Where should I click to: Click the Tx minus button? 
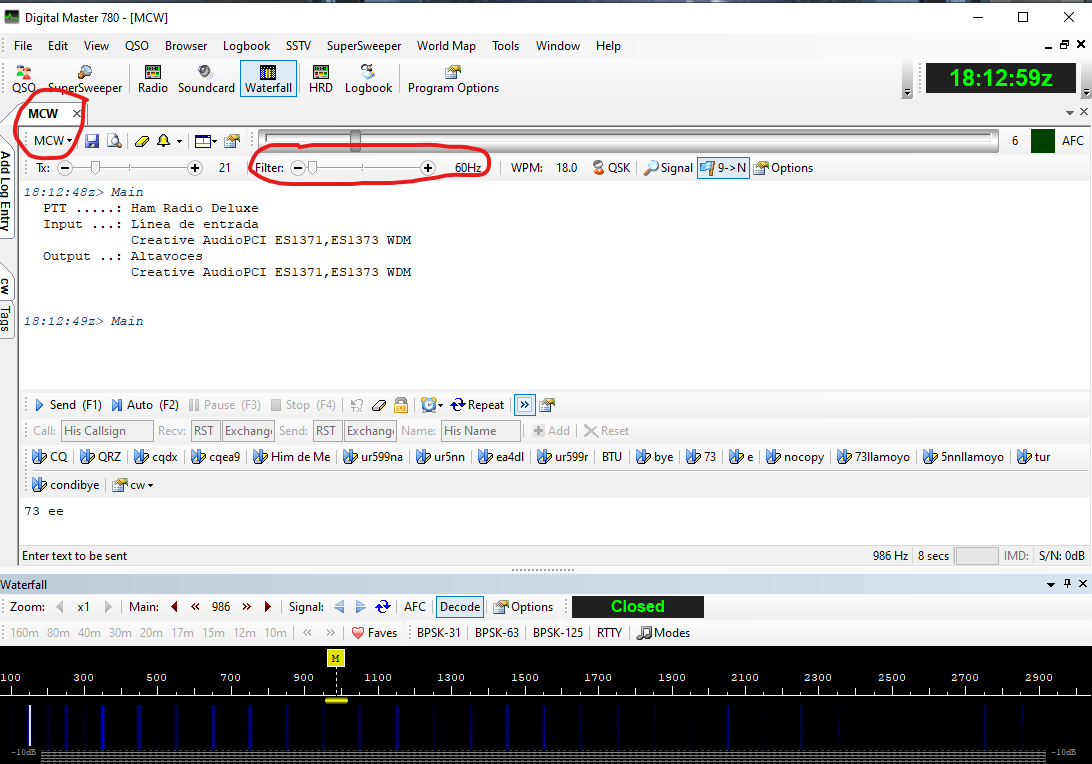pos(65,168)
